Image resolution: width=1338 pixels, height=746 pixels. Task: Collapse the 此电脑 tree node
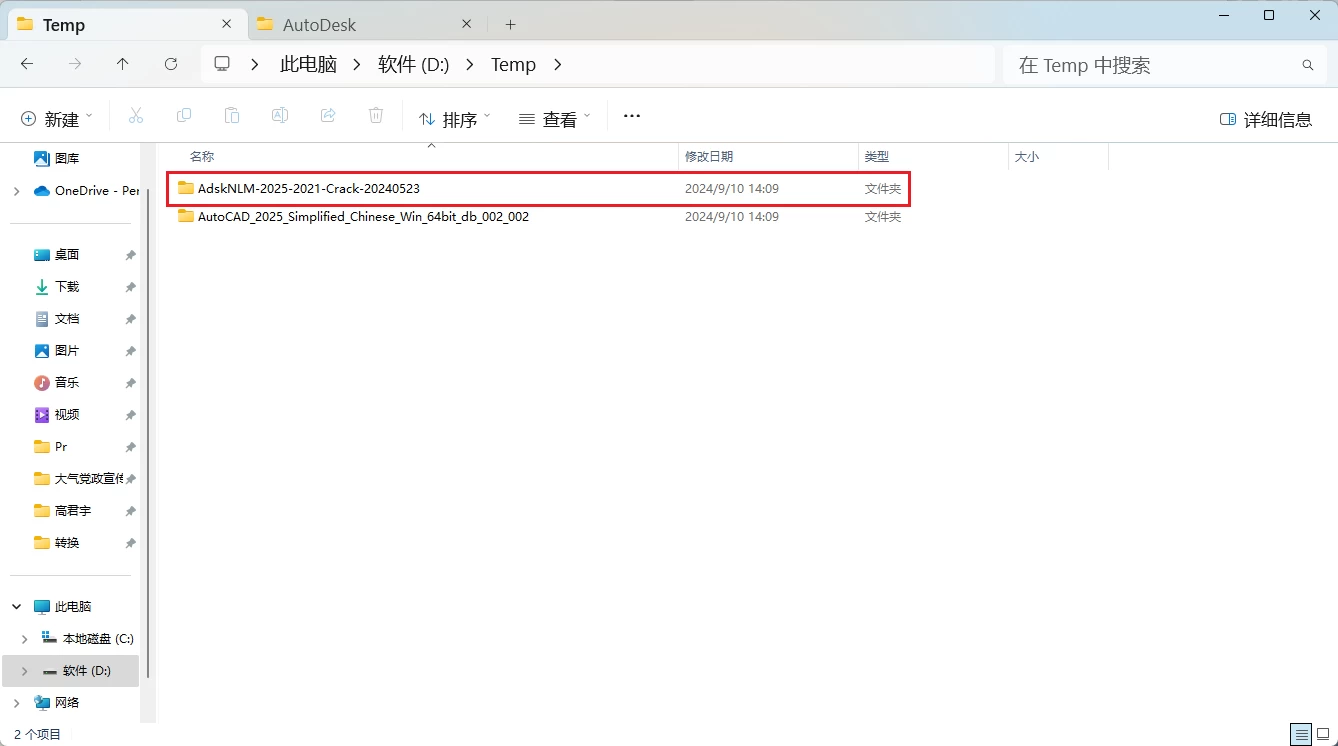point(16,607)
